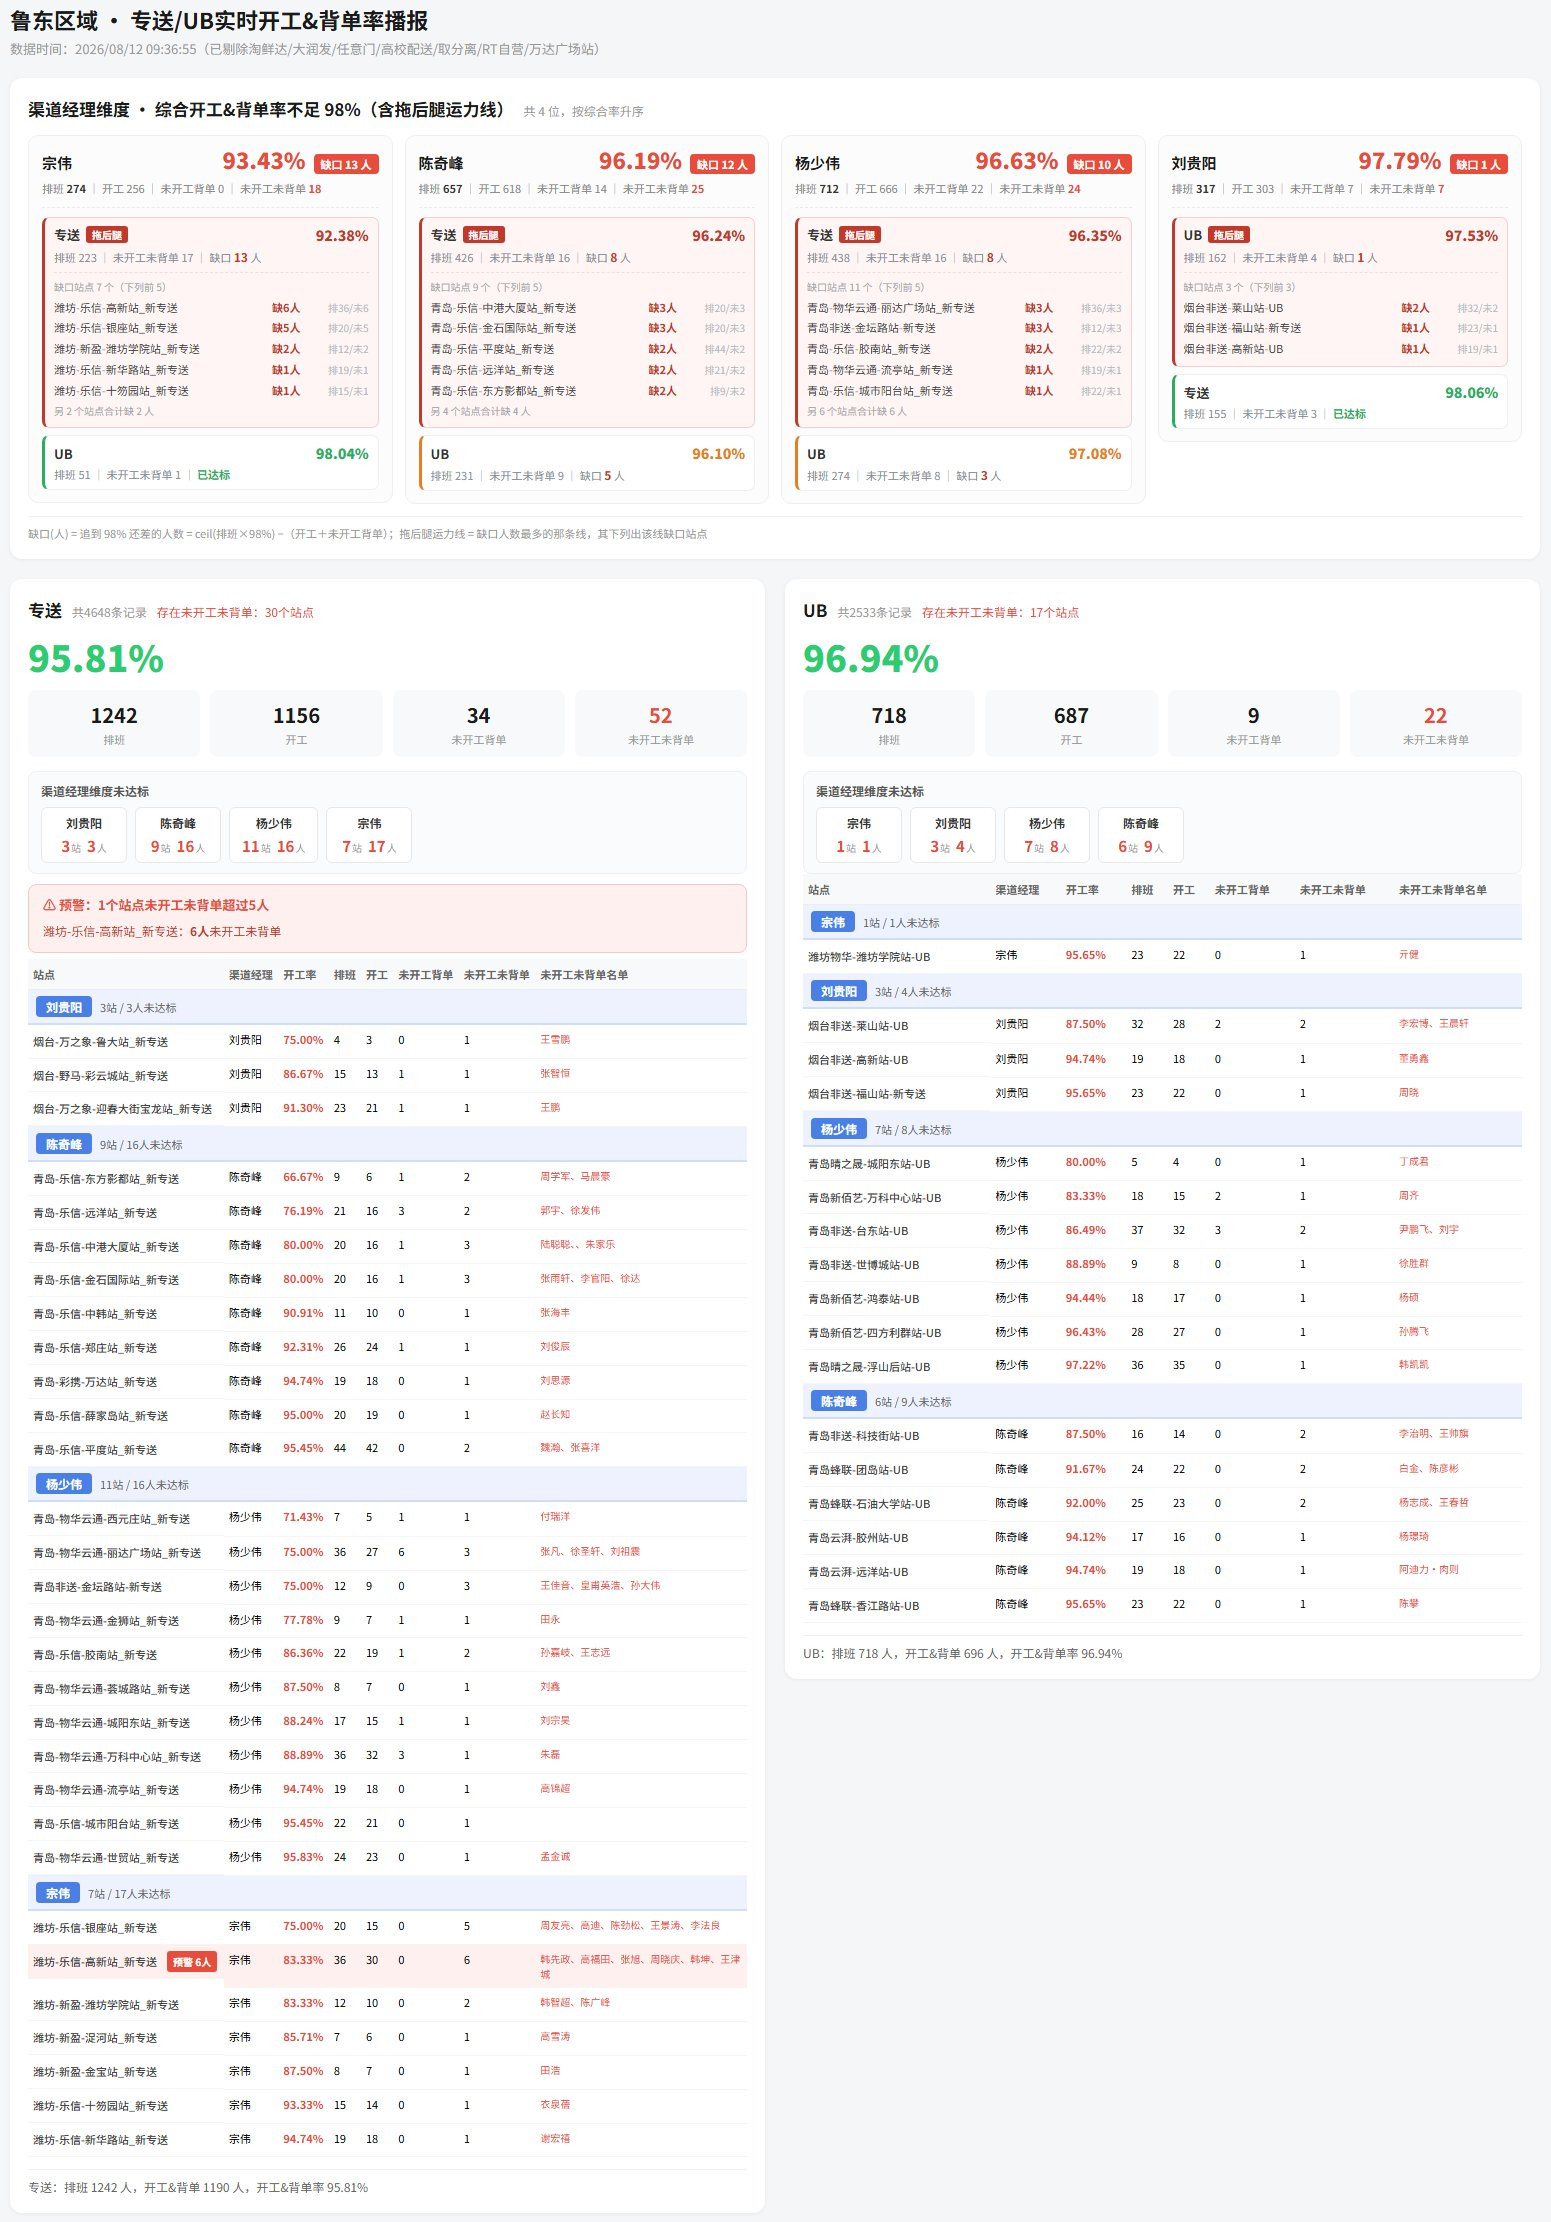The height and width of the screenshot is (2222, 1551).
Task: Click the 陈奇峰 9站 / 16人未达标 group header
Action: [x=388, y=1144]
